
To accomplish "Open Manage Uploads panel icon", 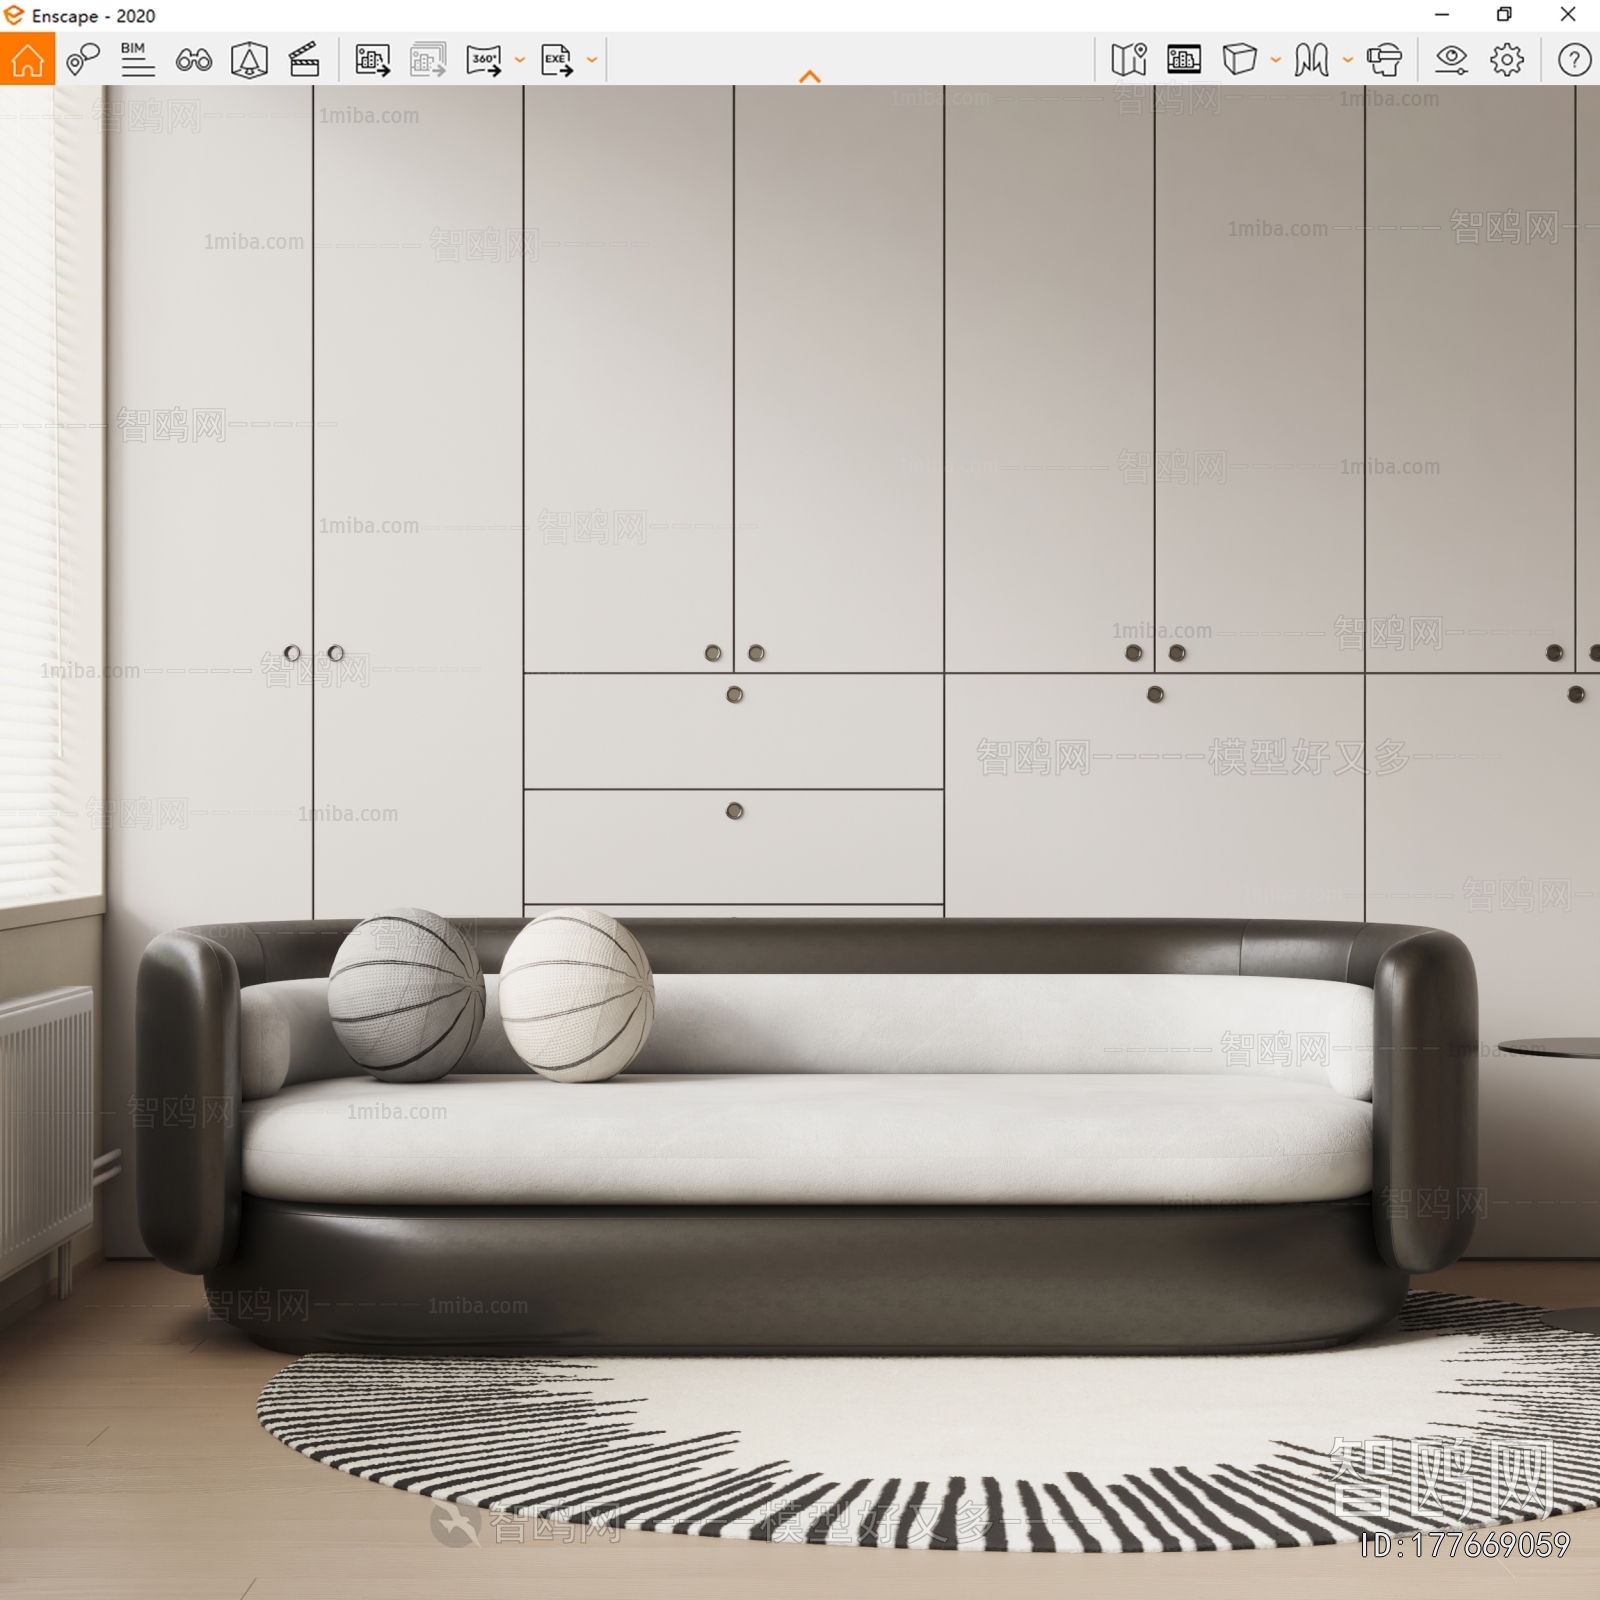I will pos(1184,60).
